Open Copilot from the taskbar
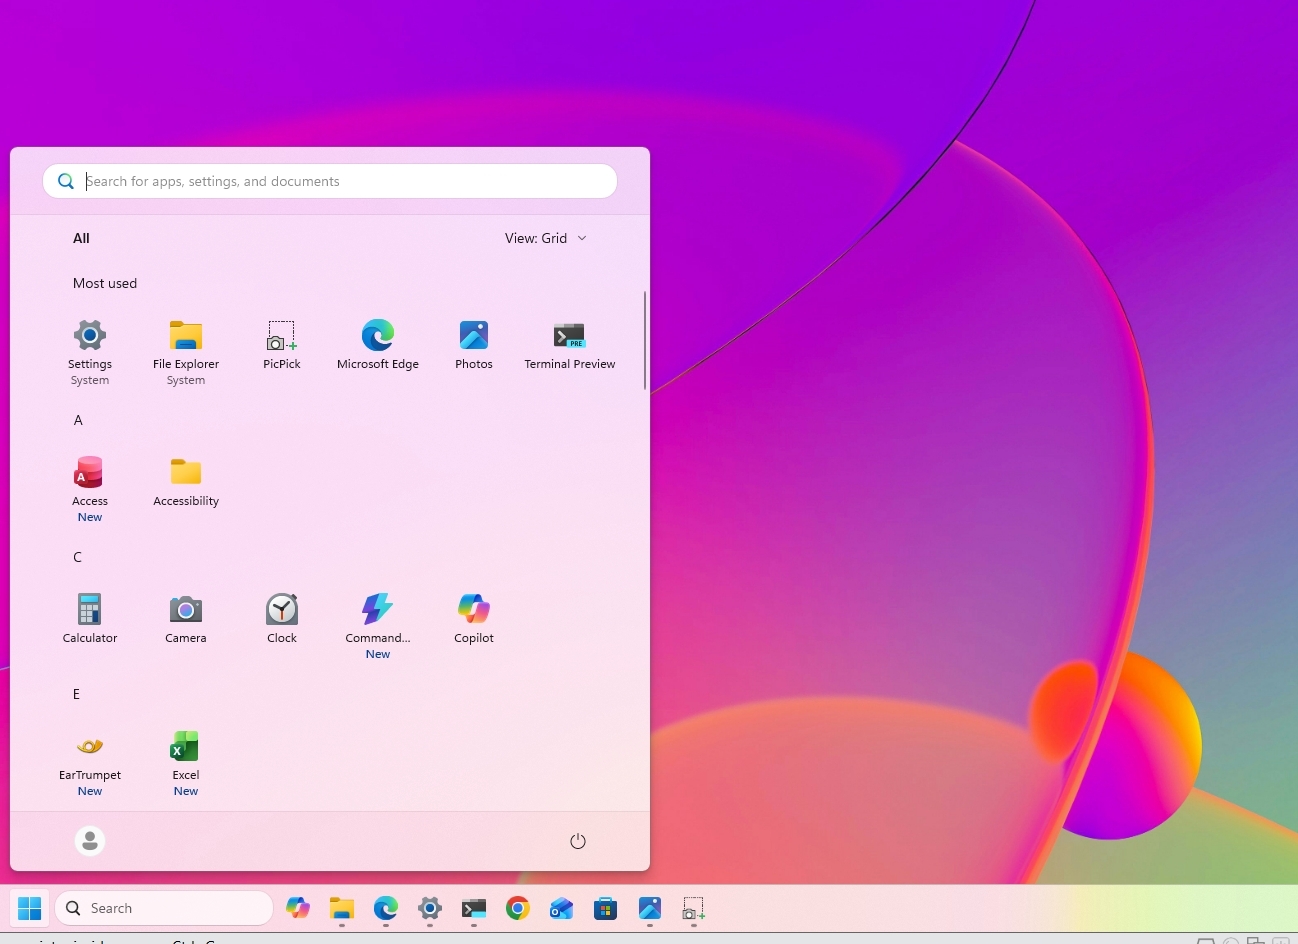Viewport: 1298px width, 944px height. pos(298,908)
